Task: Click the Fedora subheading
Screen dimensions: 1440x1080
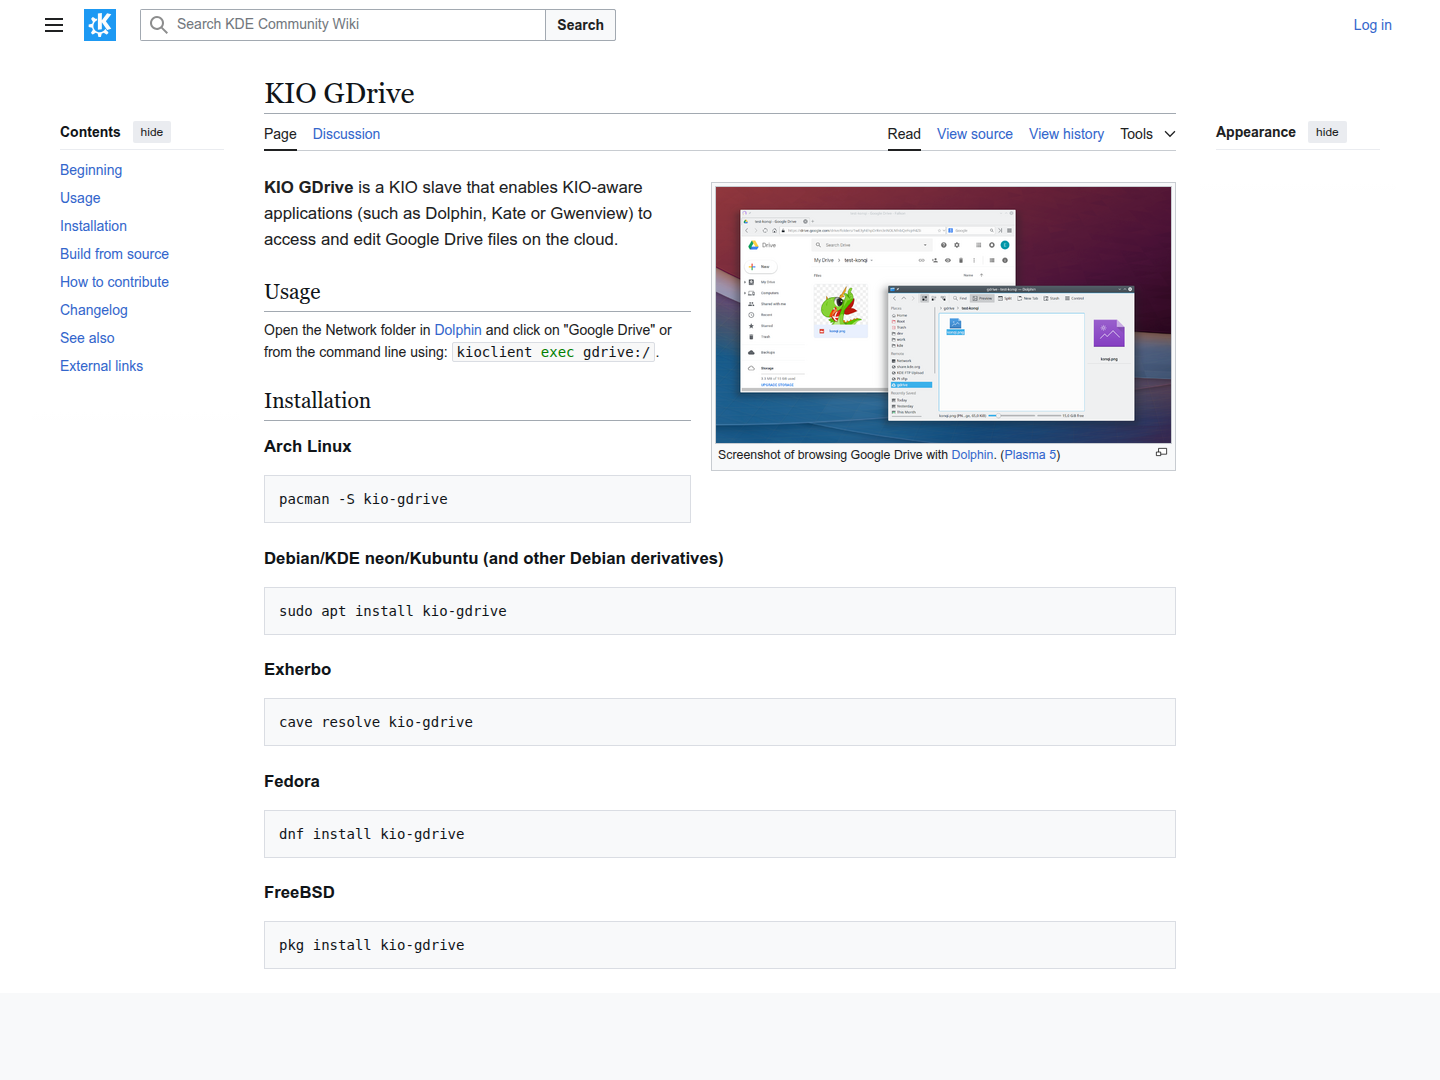Action: tap(292, 782)
